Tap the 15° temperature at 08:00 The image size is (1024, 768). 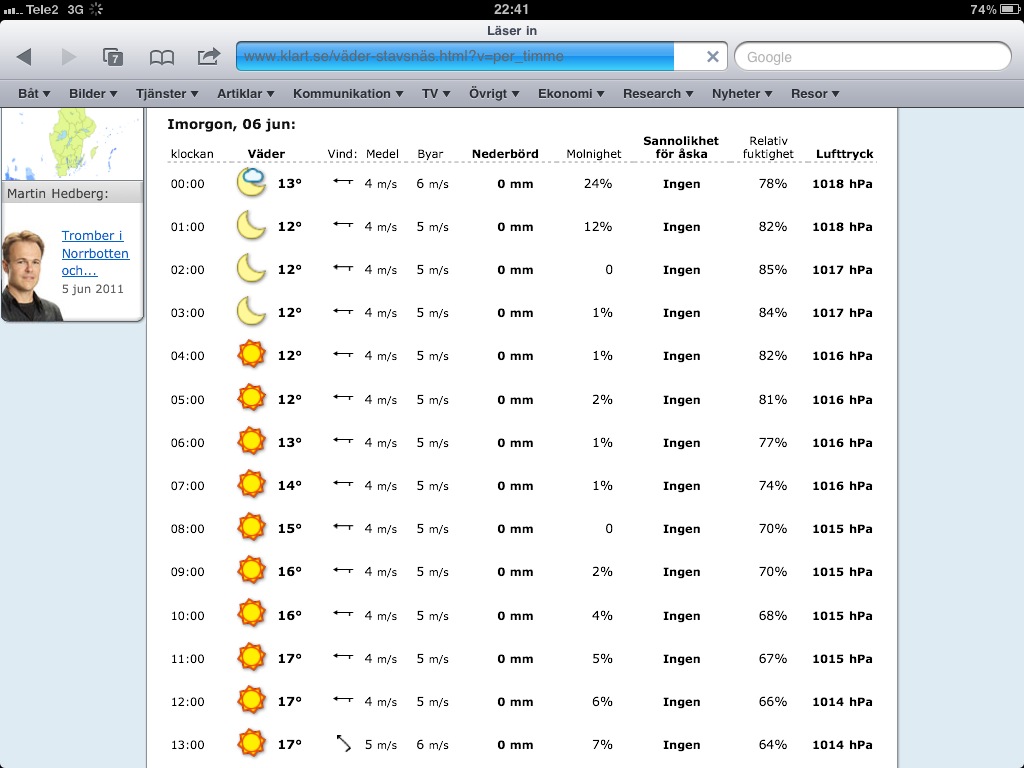(289, 528)
